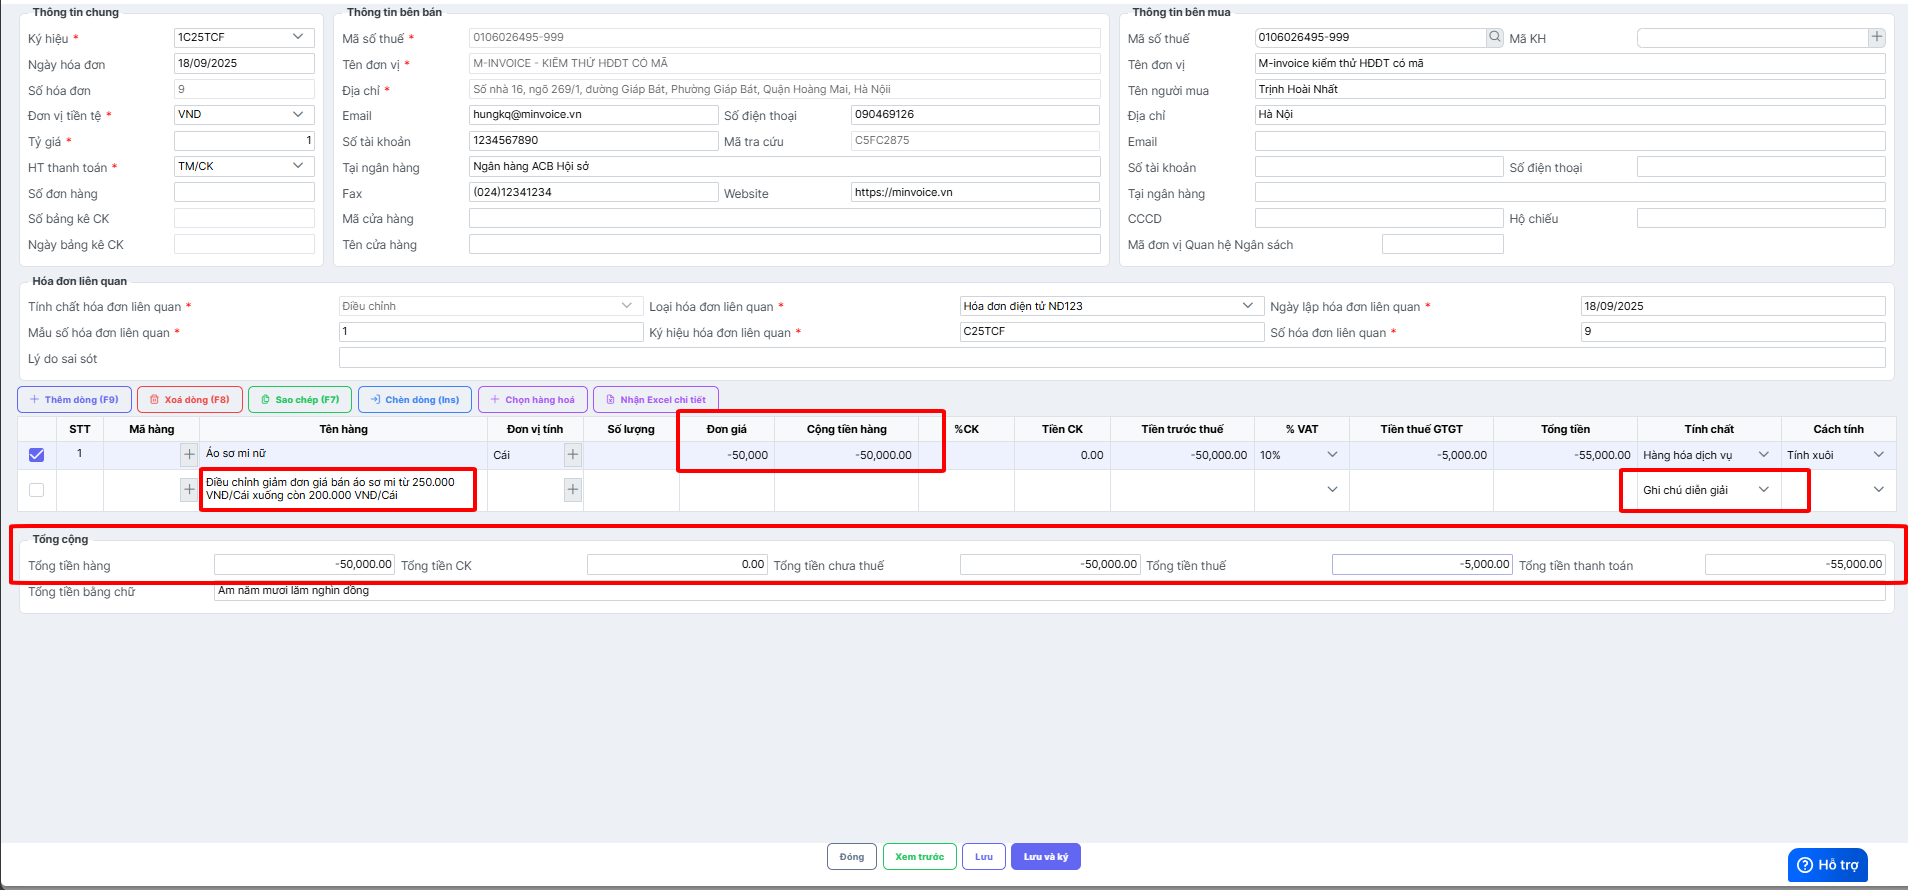Click Thêm dòng (F9) to add row

[x=74, y=400]
